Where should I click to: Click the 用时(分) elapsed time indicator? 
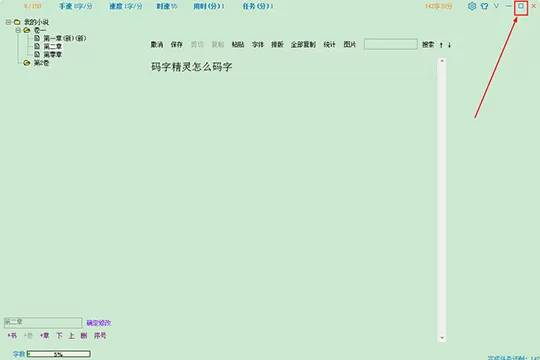pos(209,6)
